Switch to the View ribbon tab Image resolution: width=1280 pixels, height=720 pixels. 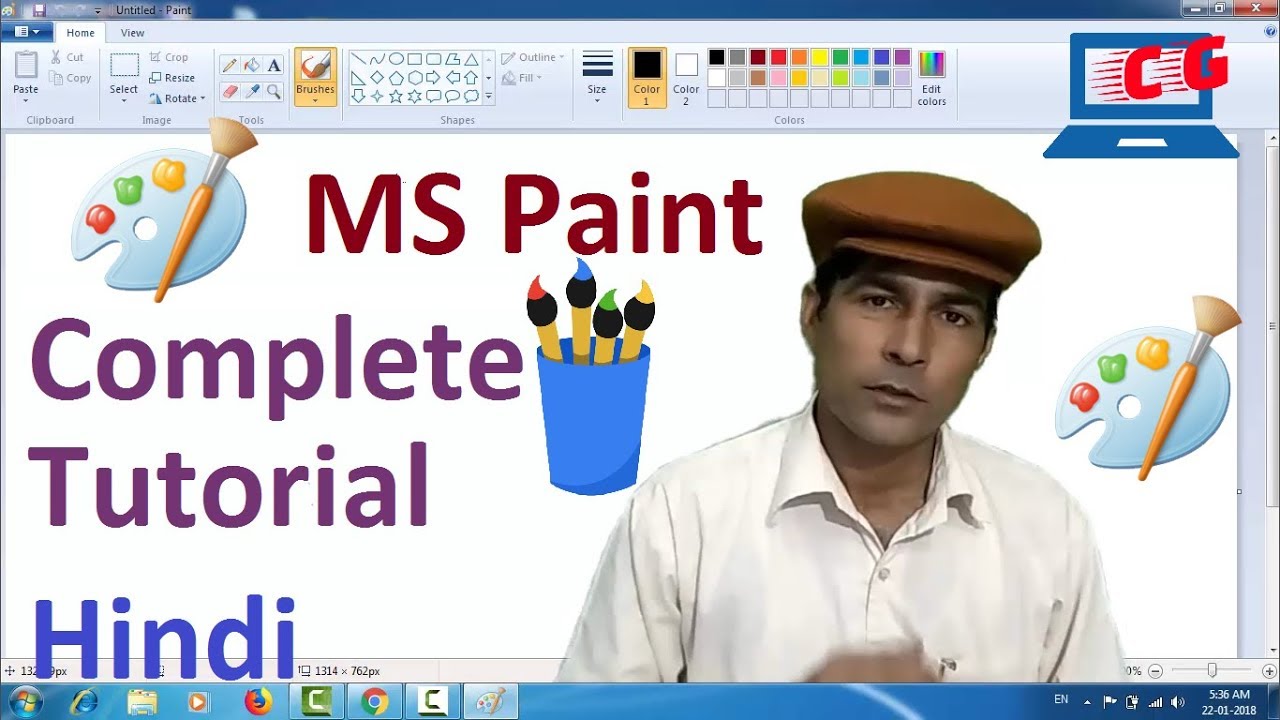pos(133,33)
